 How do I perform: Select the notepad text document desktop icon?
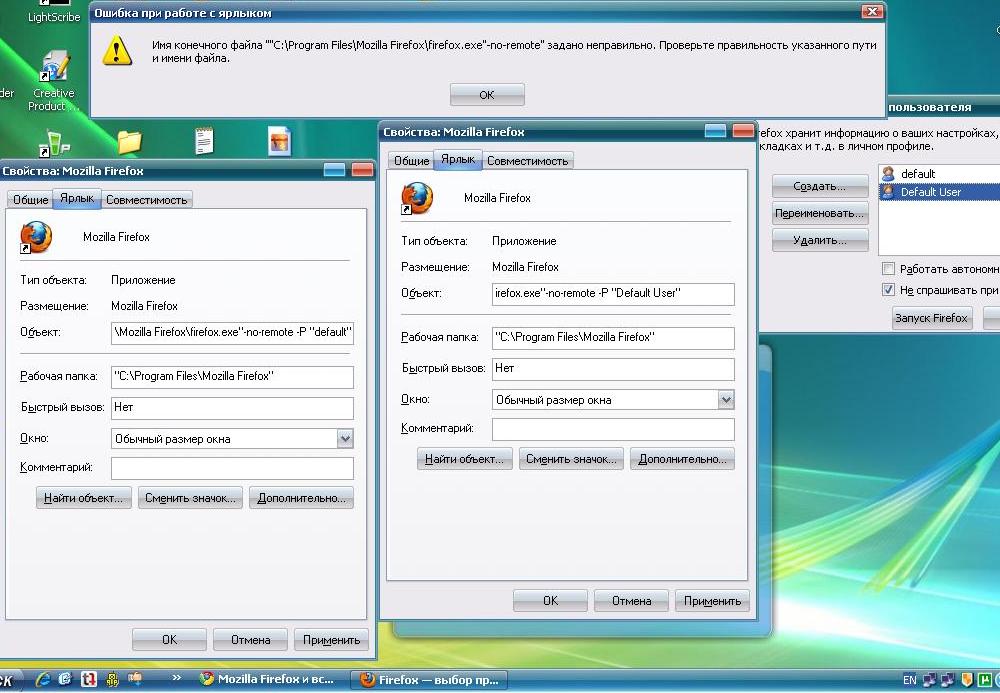pyautogui.click(x=204, y=141)
